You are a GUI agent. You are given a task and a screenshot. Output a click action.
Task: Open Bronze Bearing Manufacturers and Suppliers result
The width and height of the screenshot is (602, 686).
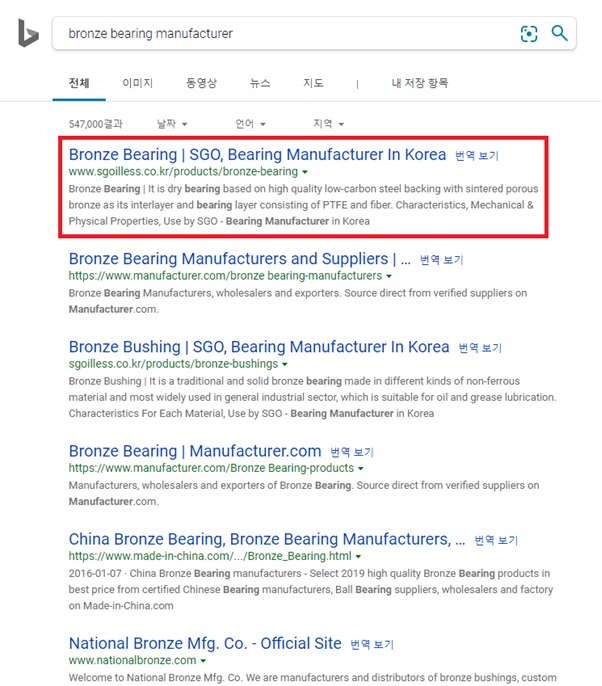(x=240, y=259)
